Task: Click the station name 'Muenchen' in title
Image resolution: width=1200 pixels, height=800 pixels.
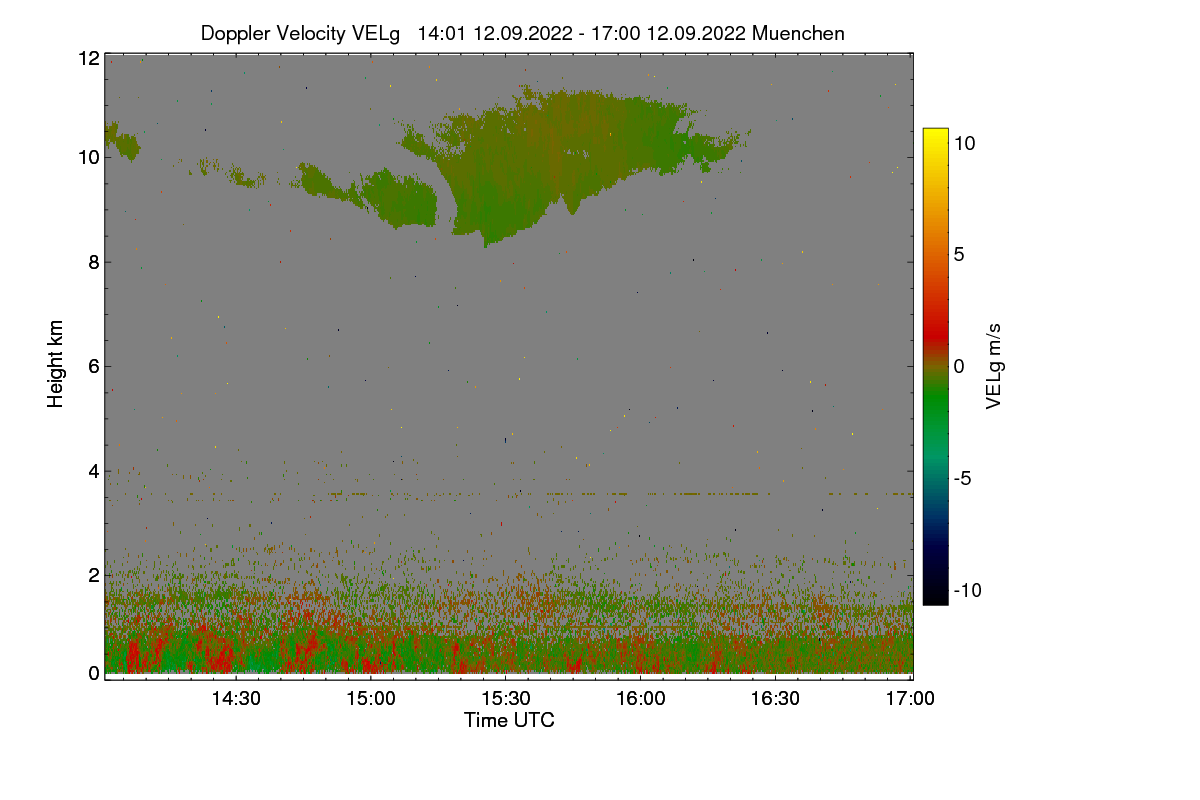Action: (799, 33)
